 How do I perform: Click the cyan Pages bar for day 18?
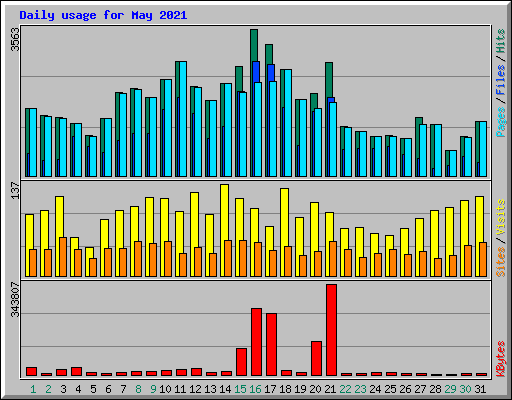click(x=288, y=123)
